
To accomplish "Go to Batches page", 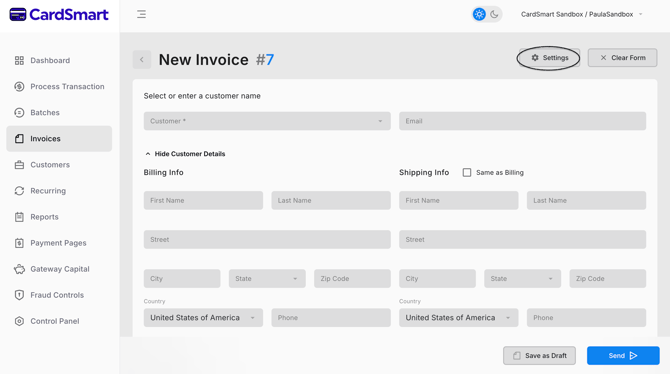I will pyautogui.click(x=59, y=112).
